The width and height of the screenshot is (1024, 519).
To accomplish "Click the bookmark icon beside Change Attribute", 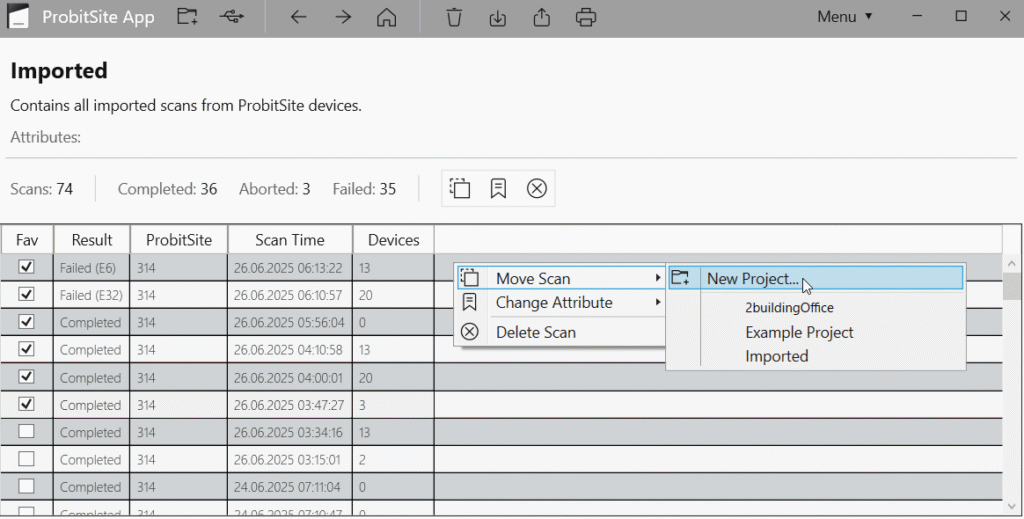I will coord(470,302).
